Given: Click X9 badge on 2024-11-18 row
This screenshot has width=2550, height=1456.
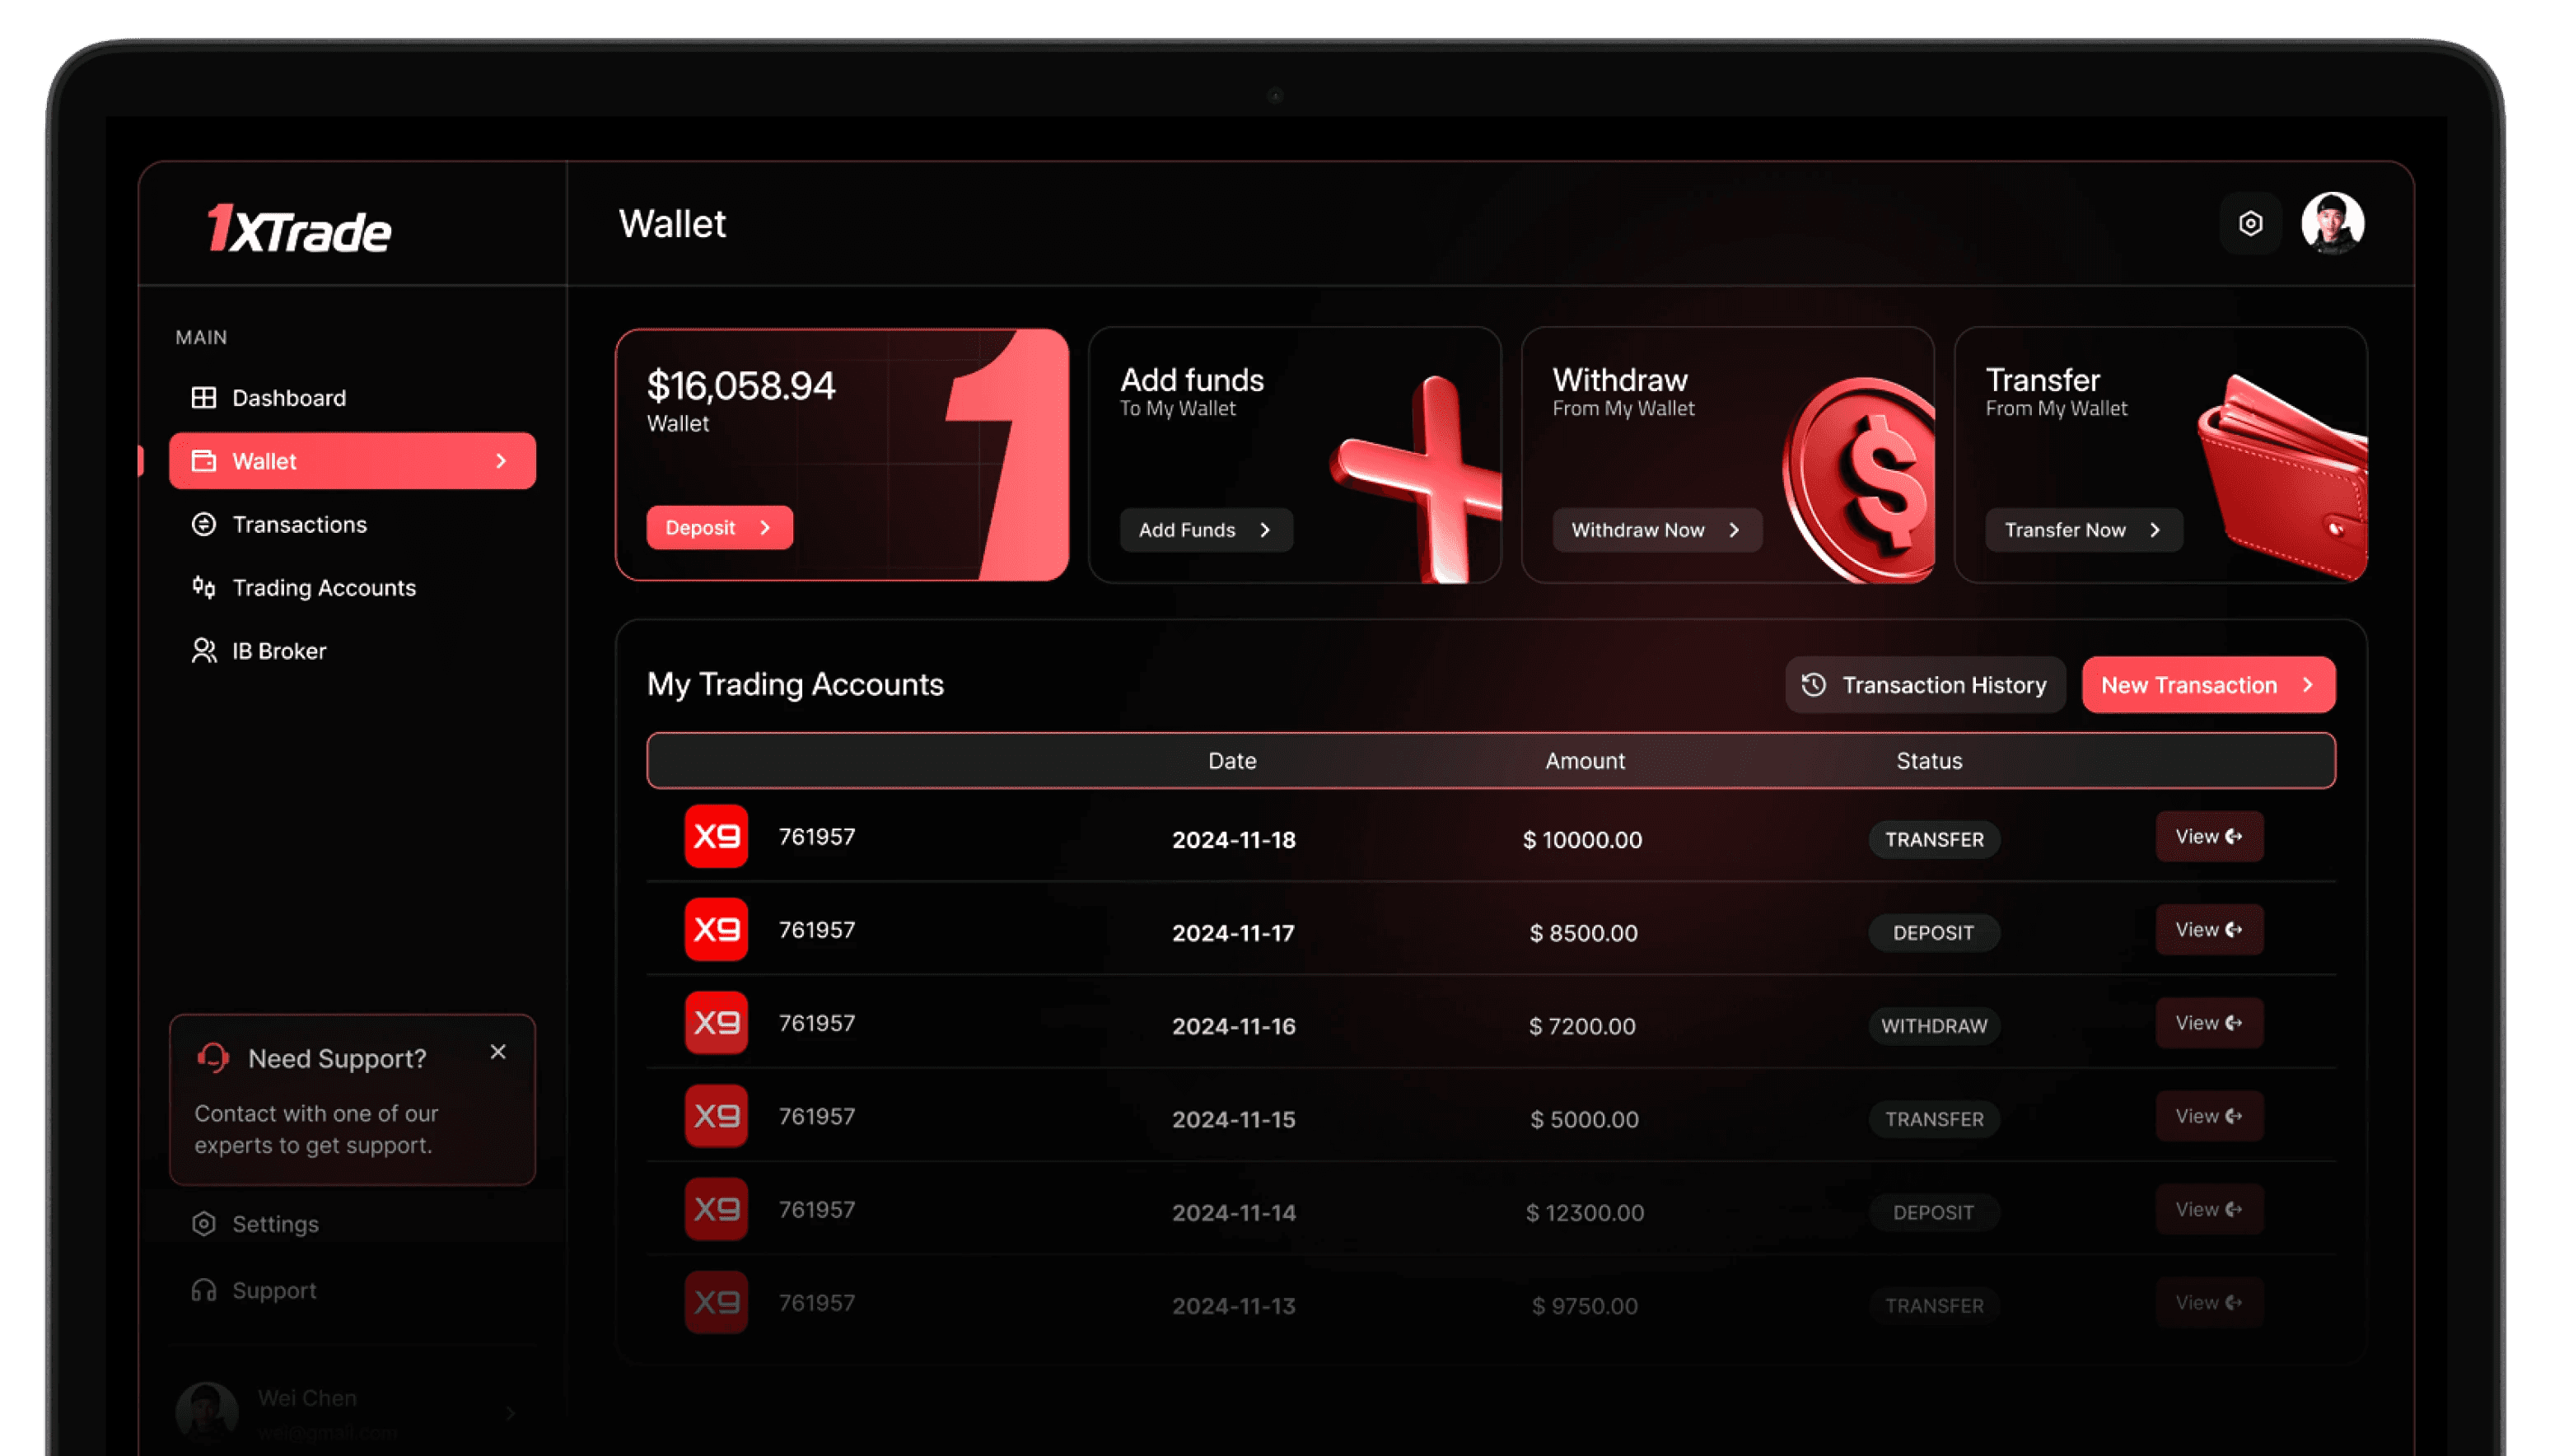Looking at the screenshot, I should pyautogui.click(x=716, y=836).
